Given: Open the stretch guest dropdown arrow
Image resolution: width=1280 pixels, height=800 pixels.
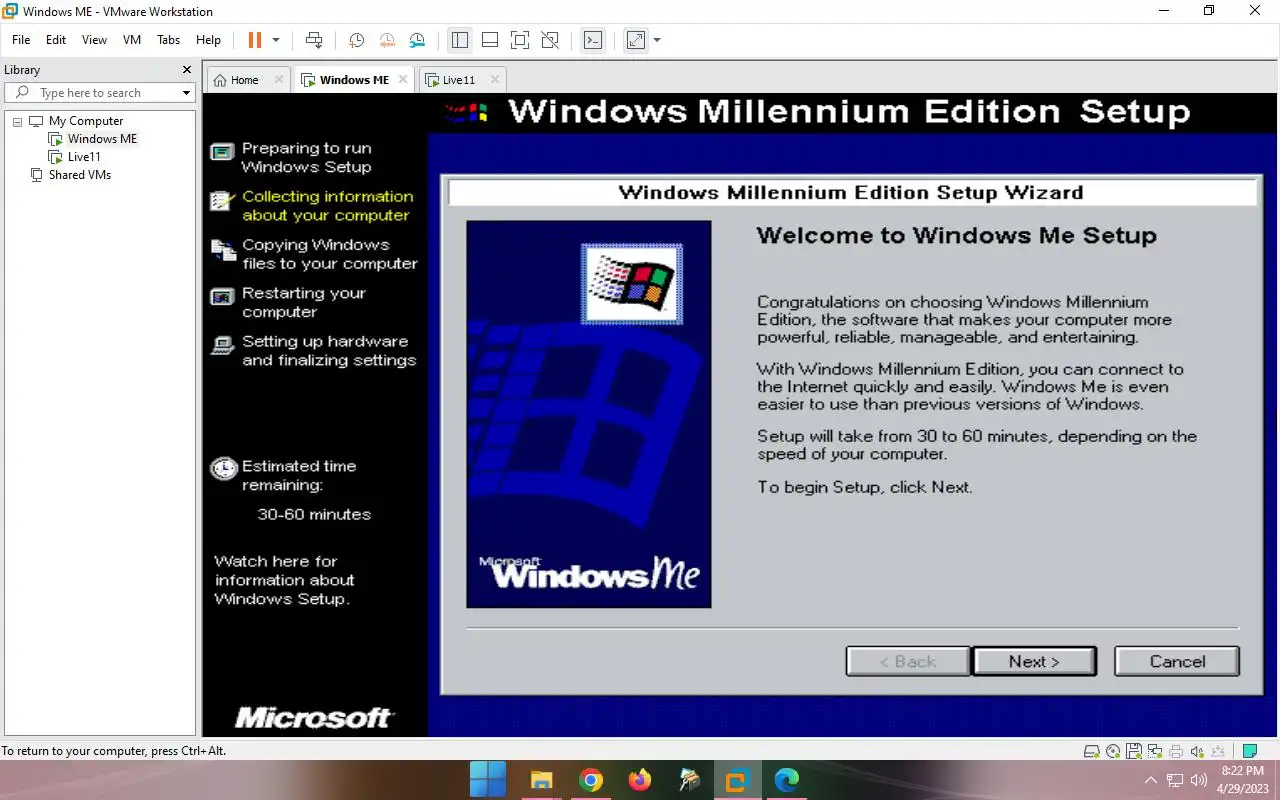Looking at the screenshot, I should (657, 40).
